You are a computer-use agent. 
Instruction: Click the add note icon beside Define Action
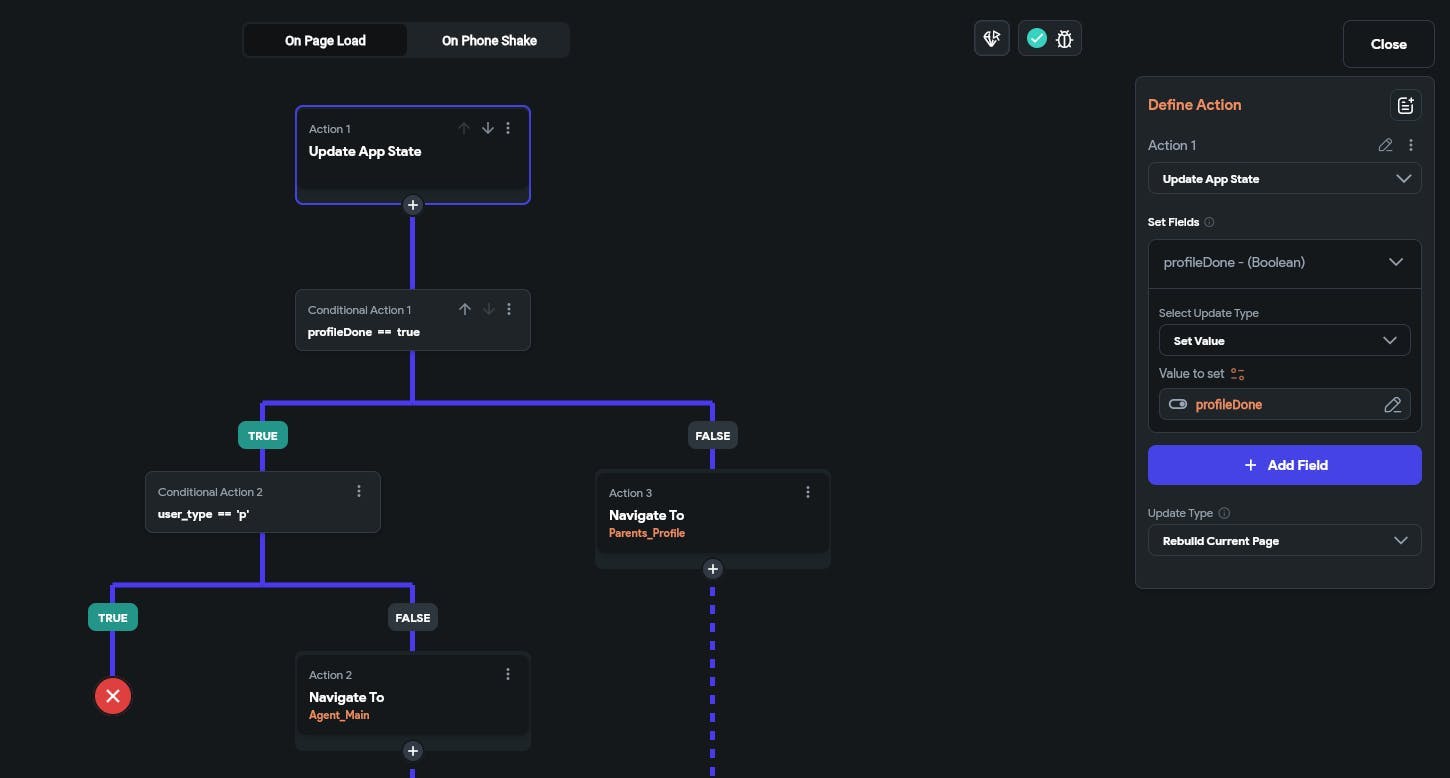[1405, 105]
